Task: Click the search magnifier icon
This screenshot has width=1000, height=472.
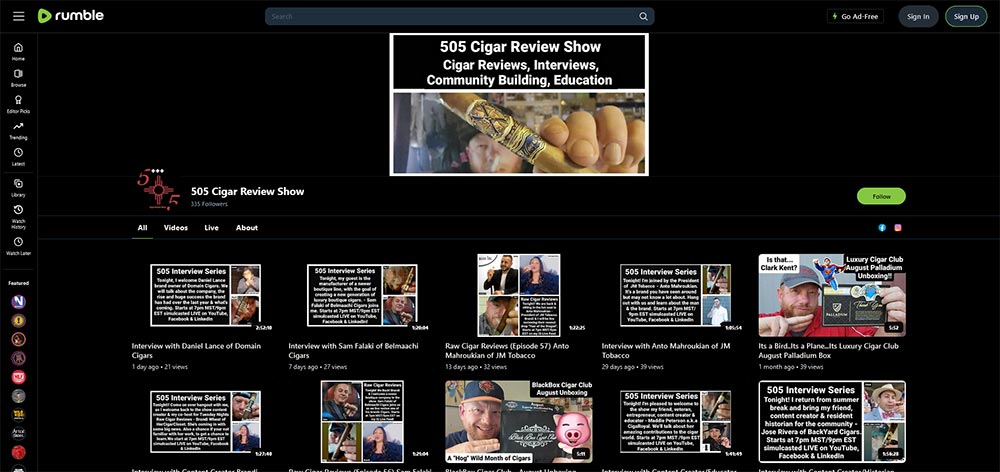Action: click(643, 17)
